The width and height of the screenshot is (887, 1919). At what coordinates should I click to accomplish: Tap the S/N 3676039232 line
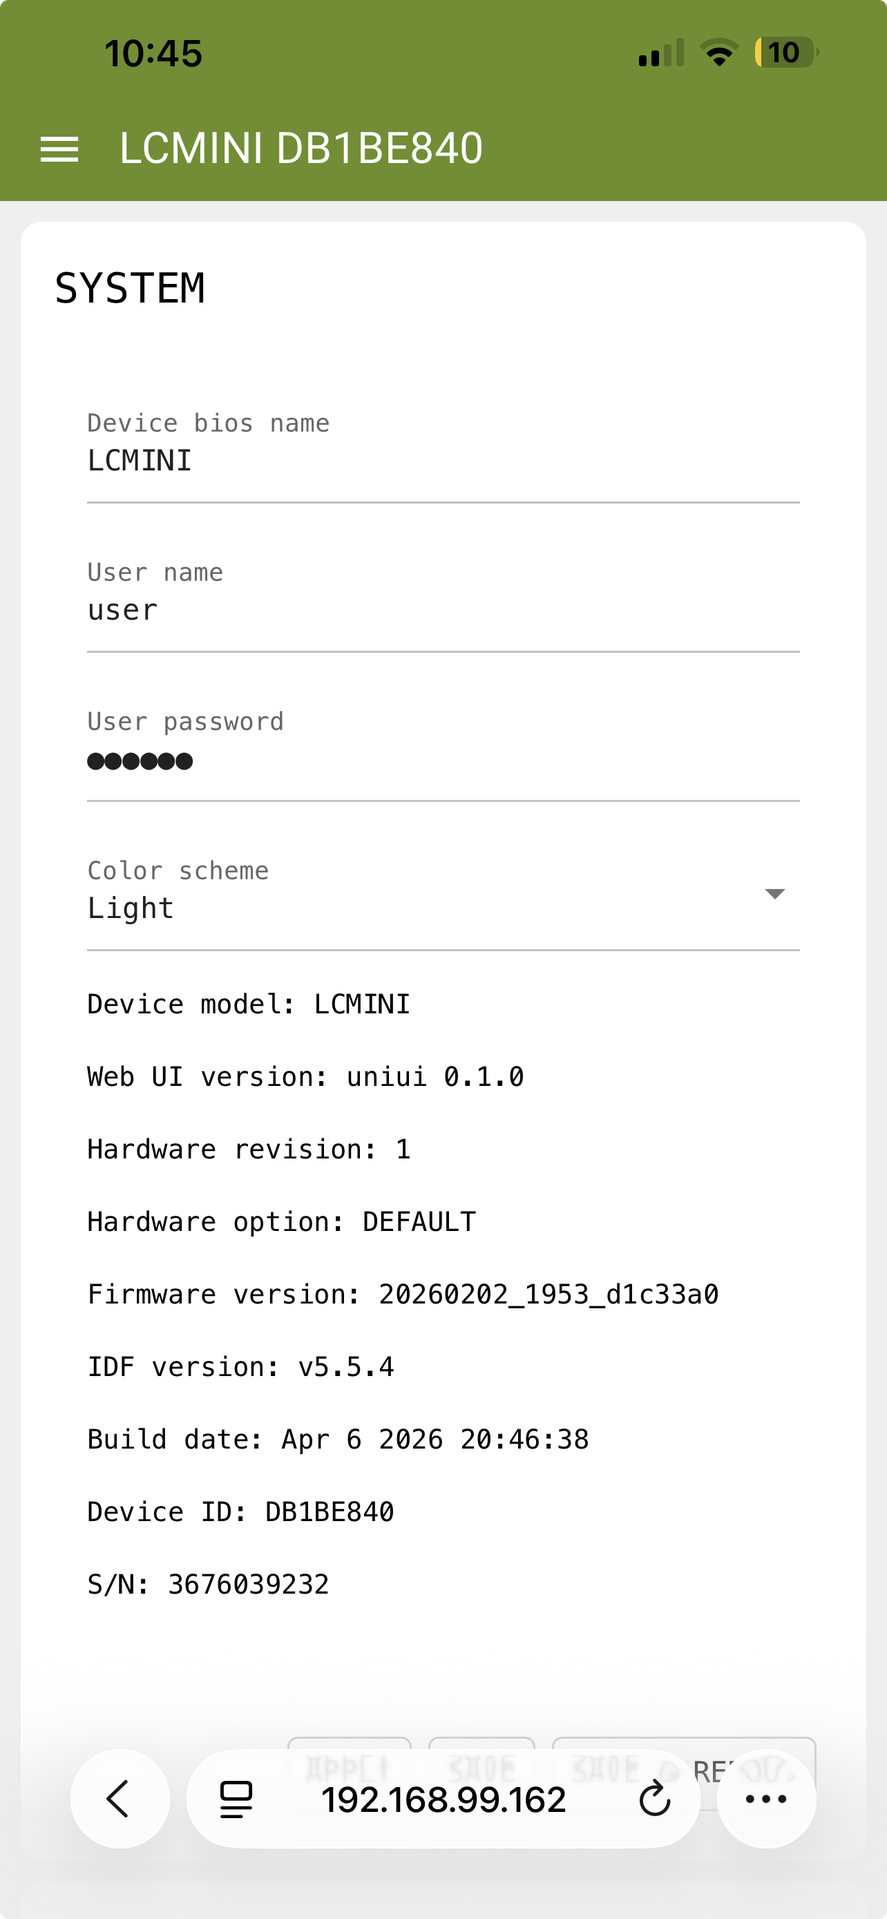[208, 1584]
